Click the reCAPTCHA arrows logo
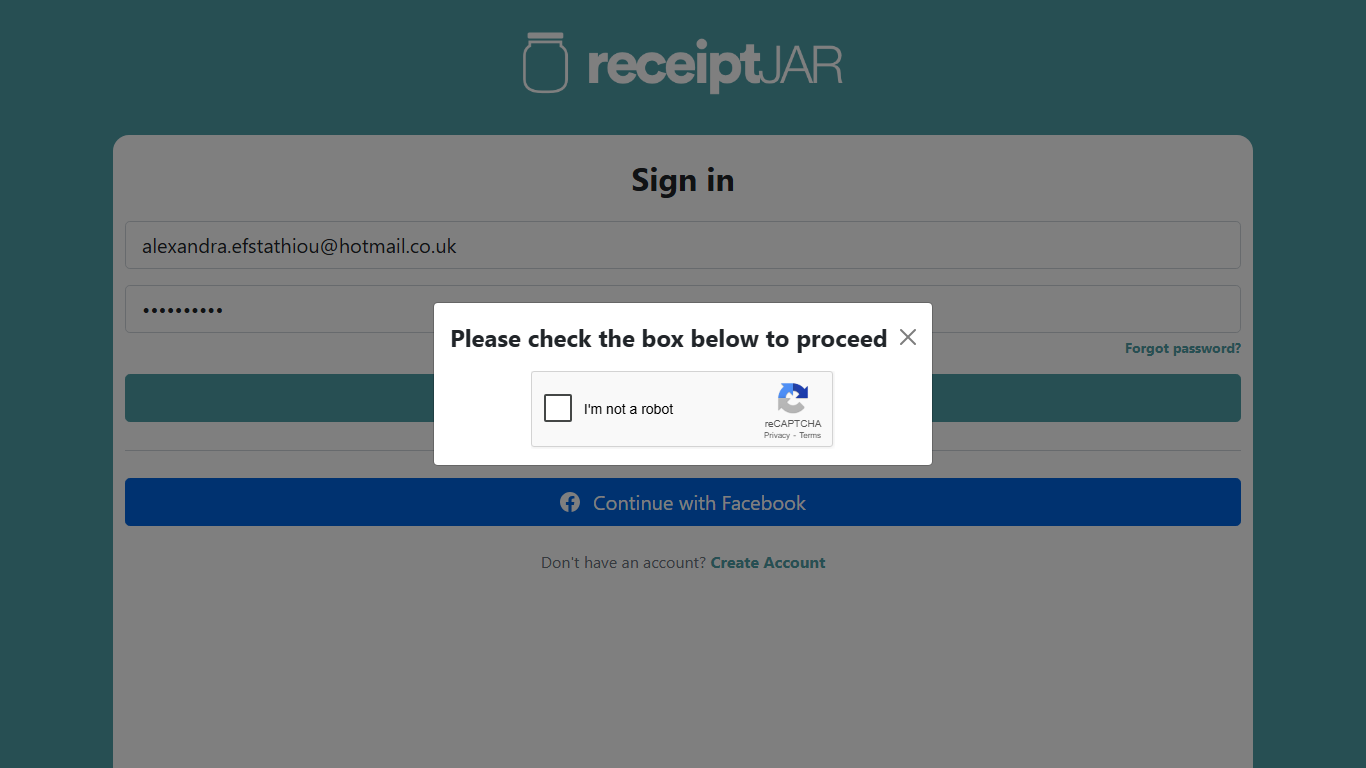 [793, 398]
